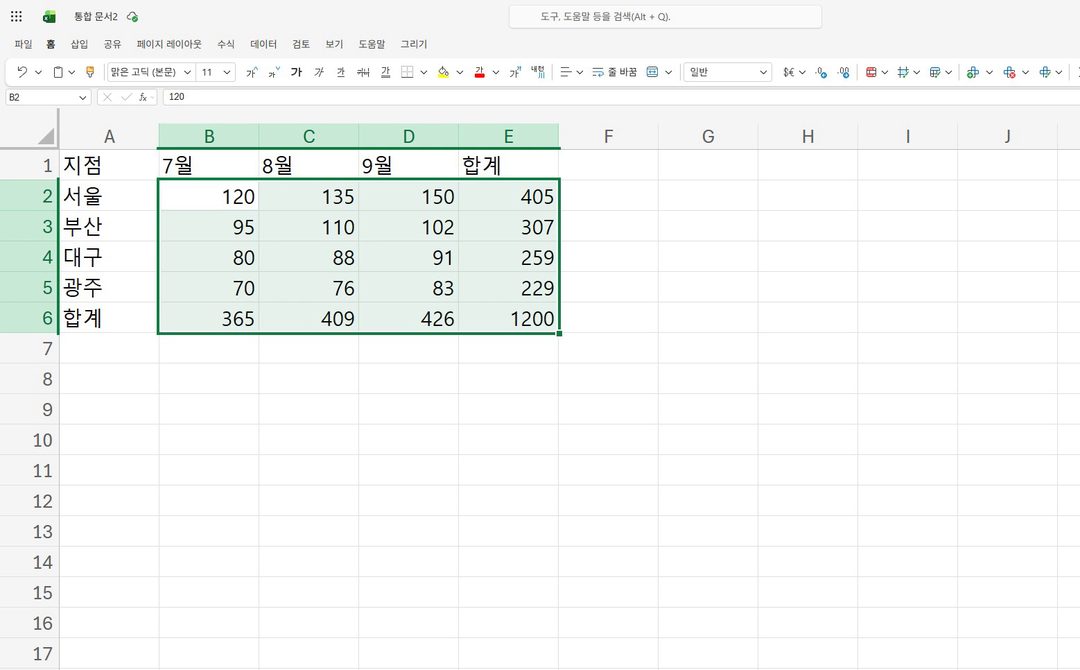Apply the cell borders icon
1080x670 pixels.
pyautogui.click(x=407, y=72)
